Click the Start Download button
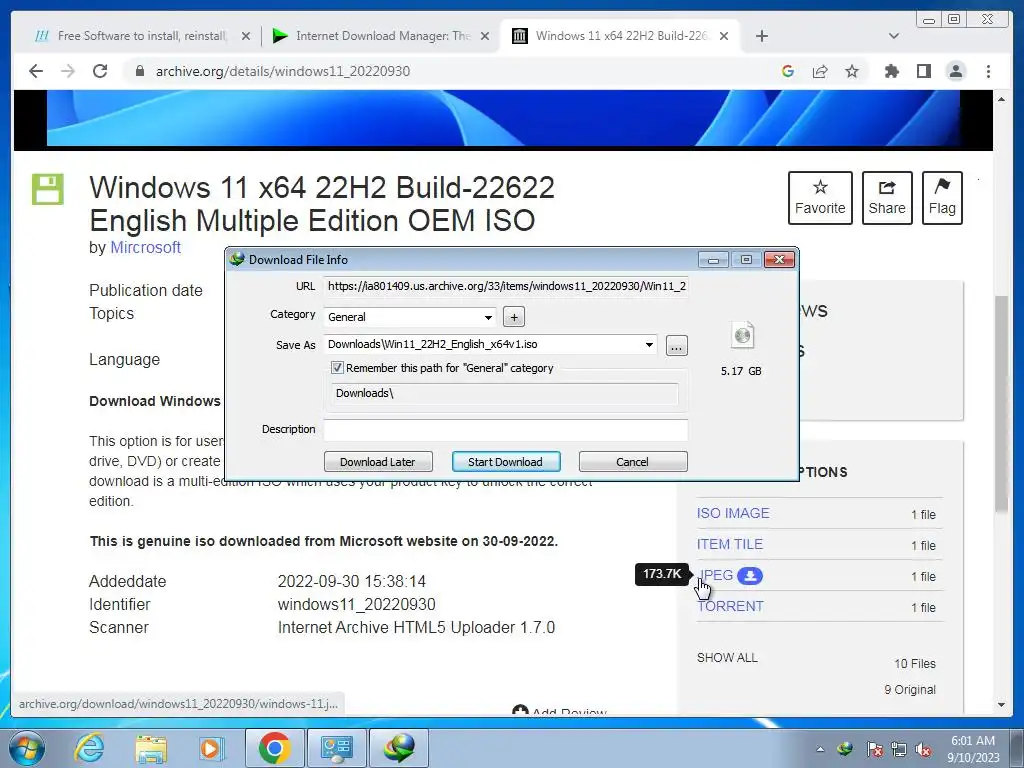 pyautogui.click(x=505, y=462)
